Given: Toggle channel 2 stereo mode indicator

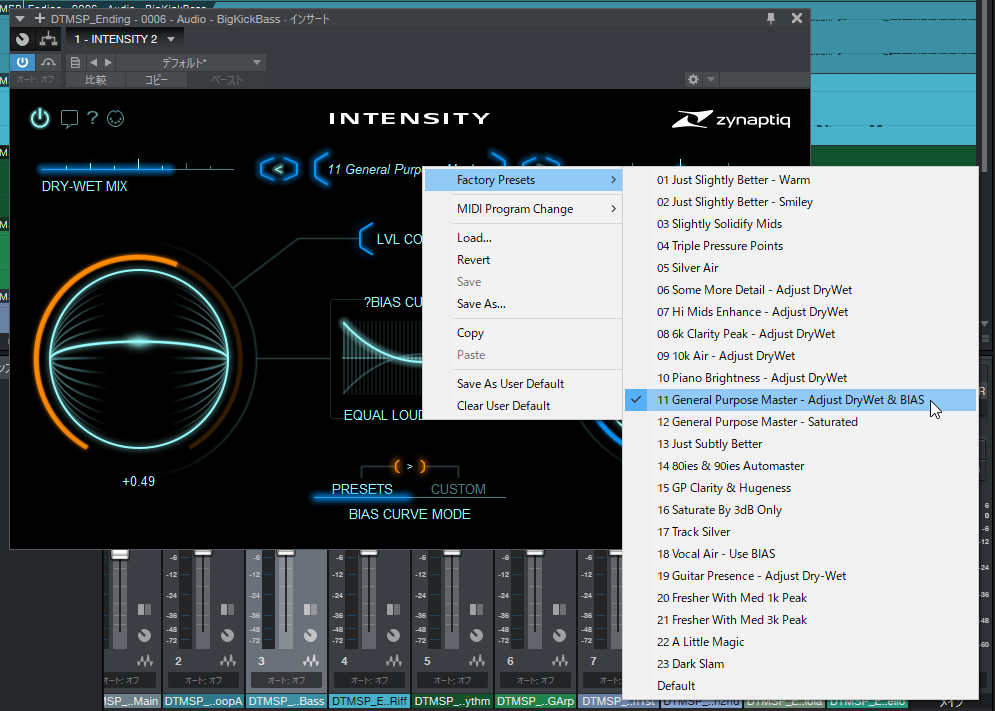Looking at the screenshot, I should pos(227,609).
